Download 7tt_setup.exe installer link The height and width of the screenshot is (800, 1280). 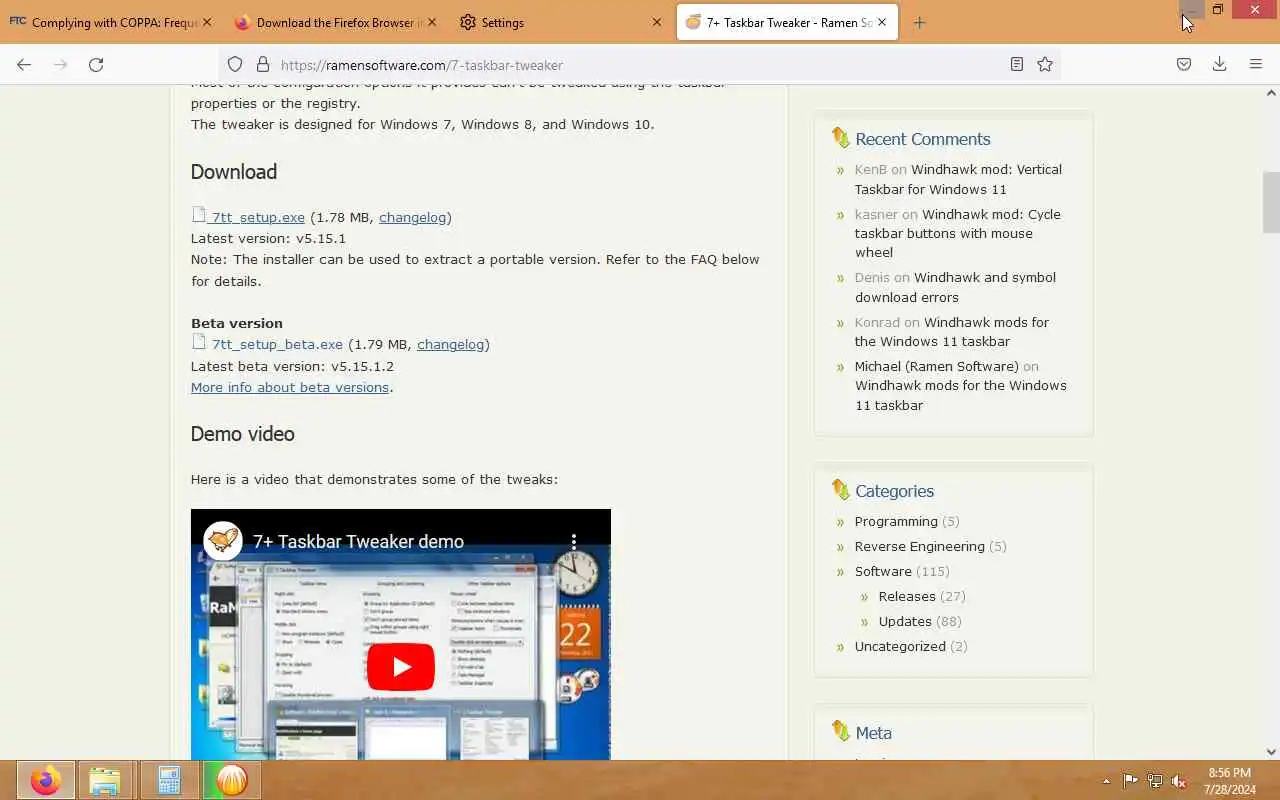(x=258, y=217)
